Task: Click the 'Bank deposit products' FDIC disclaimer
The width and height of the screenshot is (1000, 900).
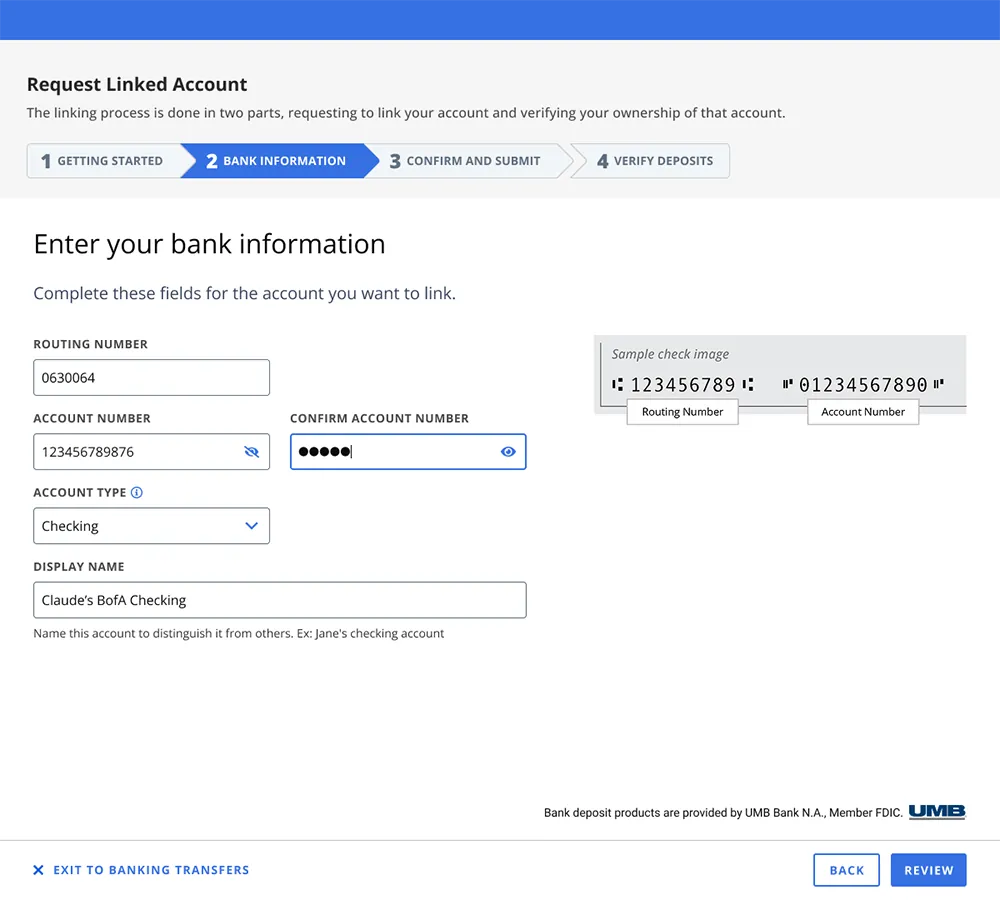Action: point(723,813)
